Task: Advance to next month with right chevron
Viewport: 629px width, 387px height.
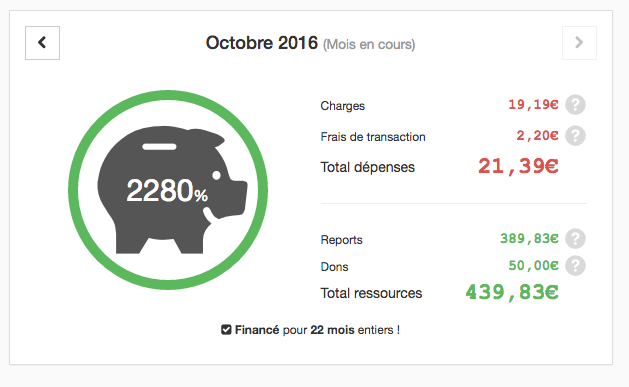Action: [579, 43]
